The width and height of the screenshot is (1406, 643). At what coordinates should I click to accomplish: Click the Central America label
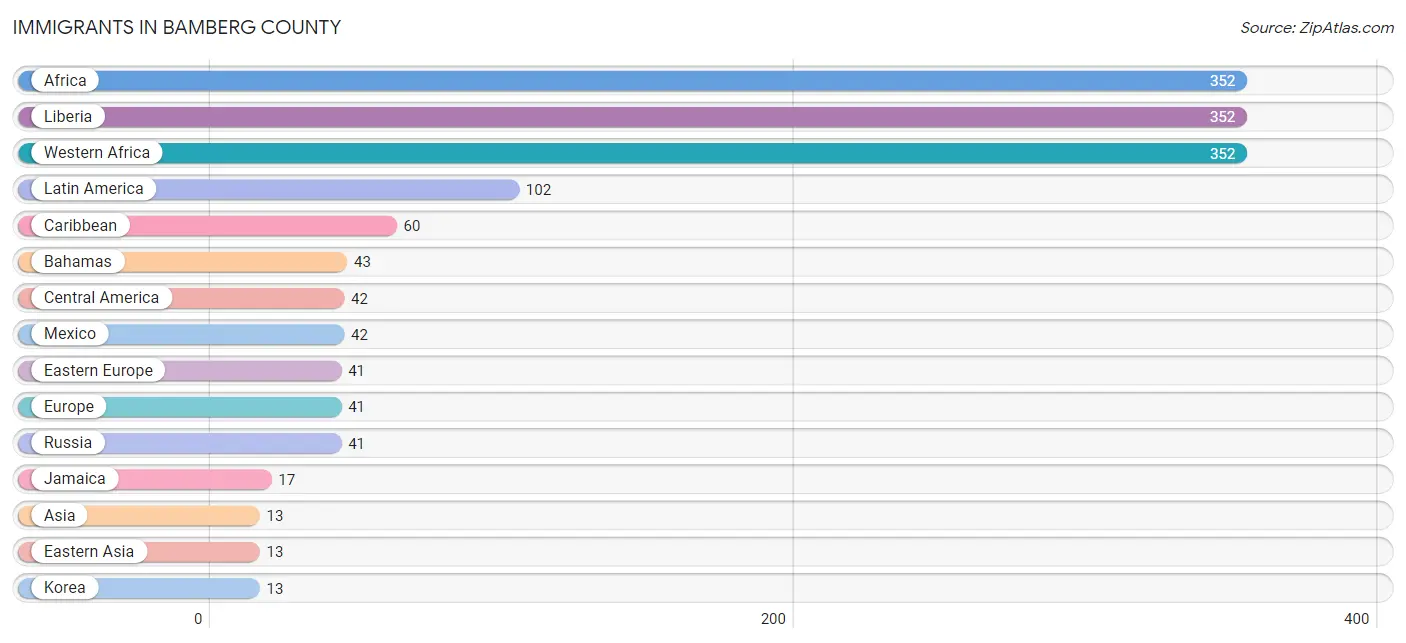tap(101, 298)
